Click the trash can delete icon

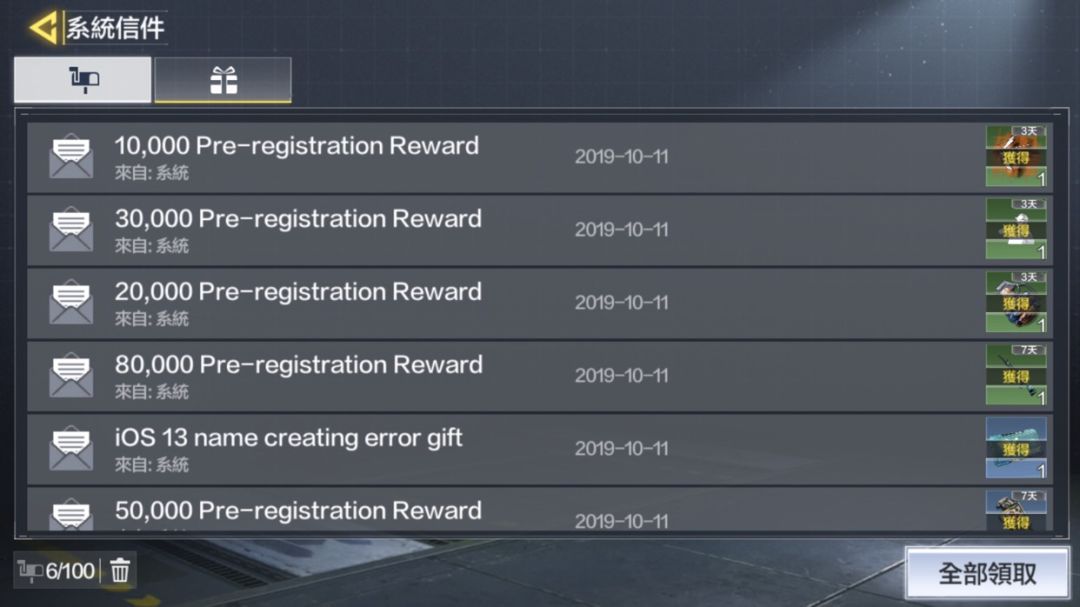pos(120,571)
